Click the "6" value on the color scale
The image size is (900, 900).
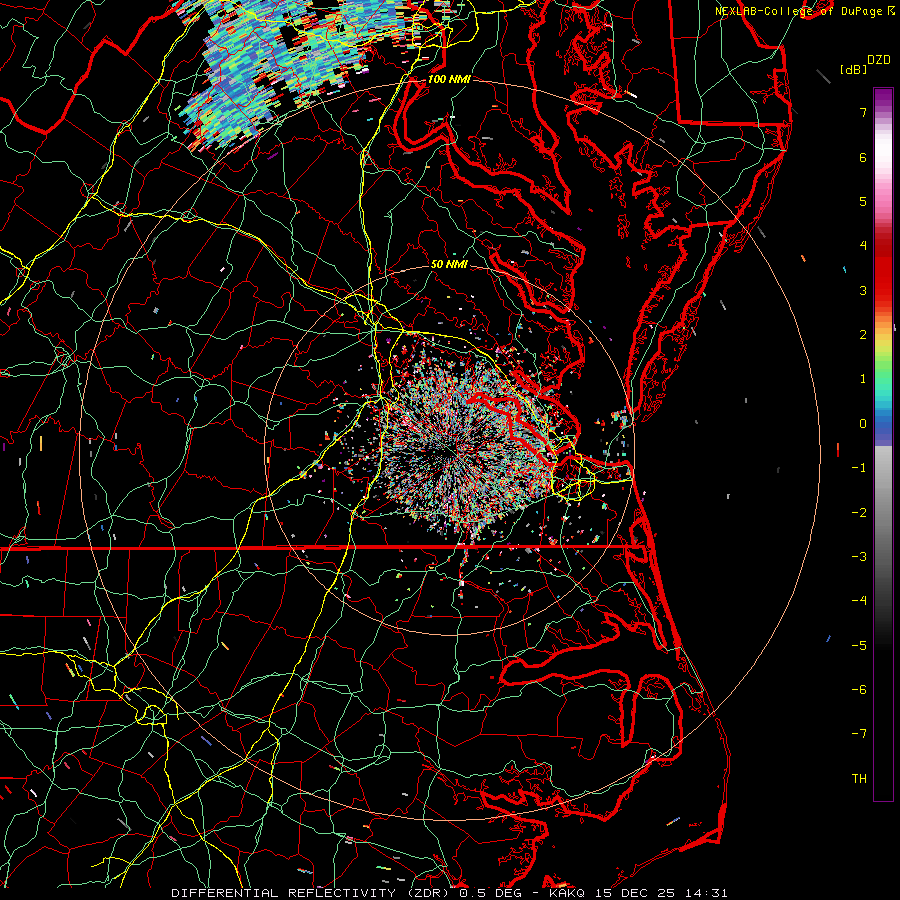tap(863, 157)
